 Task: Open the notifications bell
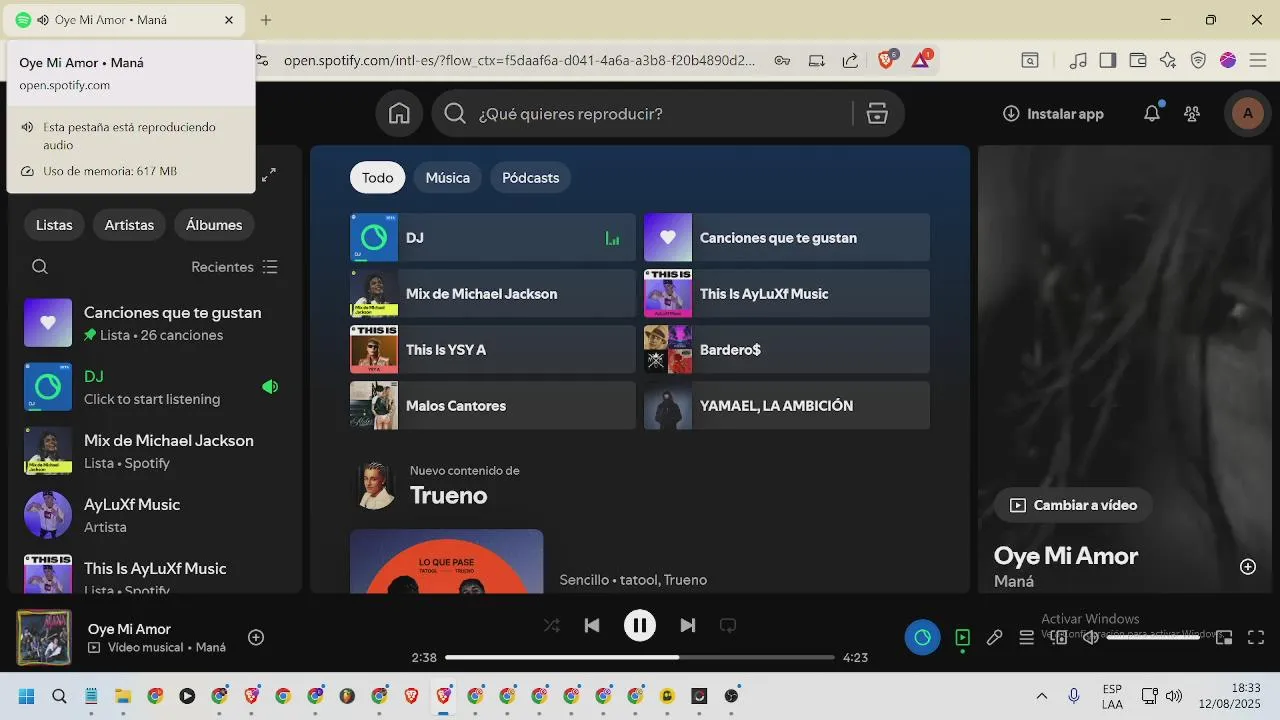point(1152,114)
